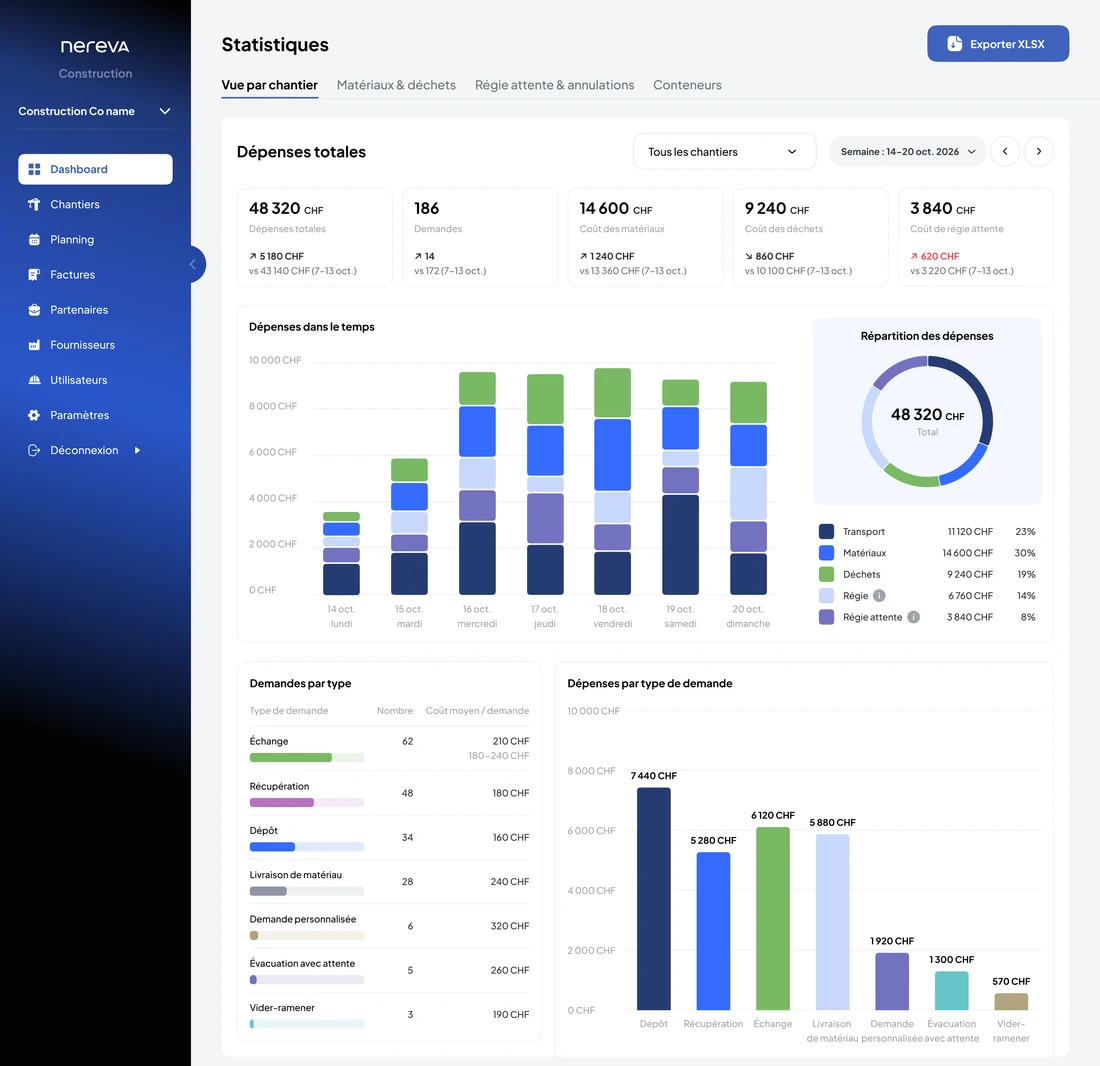Open Chantiers in the sidebar
This screenshot has height=1066, width=1100.
coord(95,204)
